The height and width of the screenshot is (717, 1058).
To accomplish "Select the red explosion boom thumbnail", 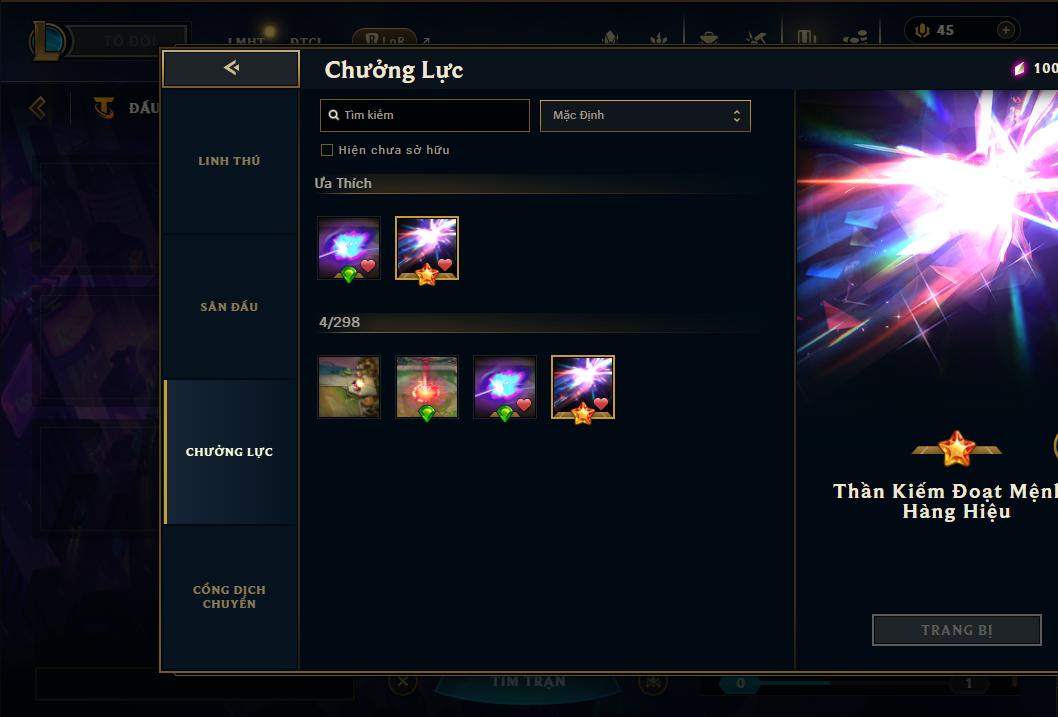I will pos(427,387).
